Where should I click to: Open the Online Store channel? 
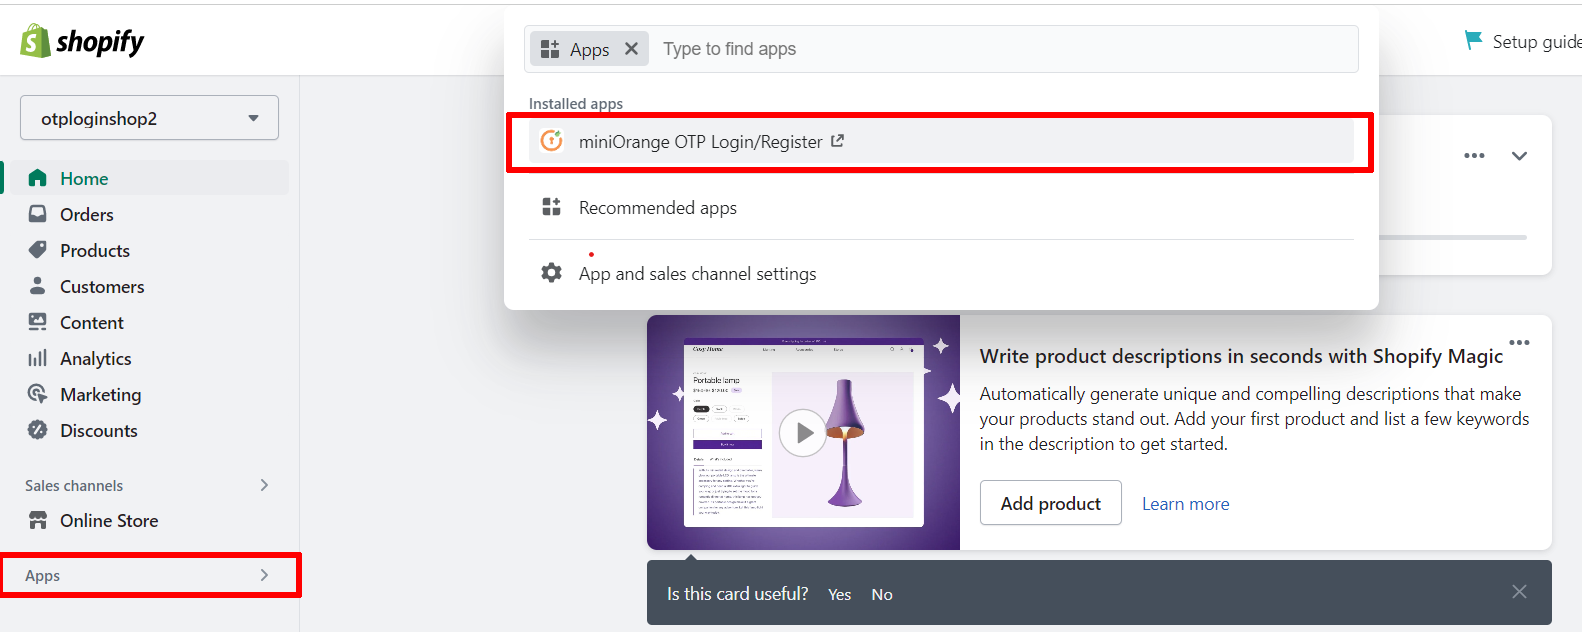(x=108, y=520)
